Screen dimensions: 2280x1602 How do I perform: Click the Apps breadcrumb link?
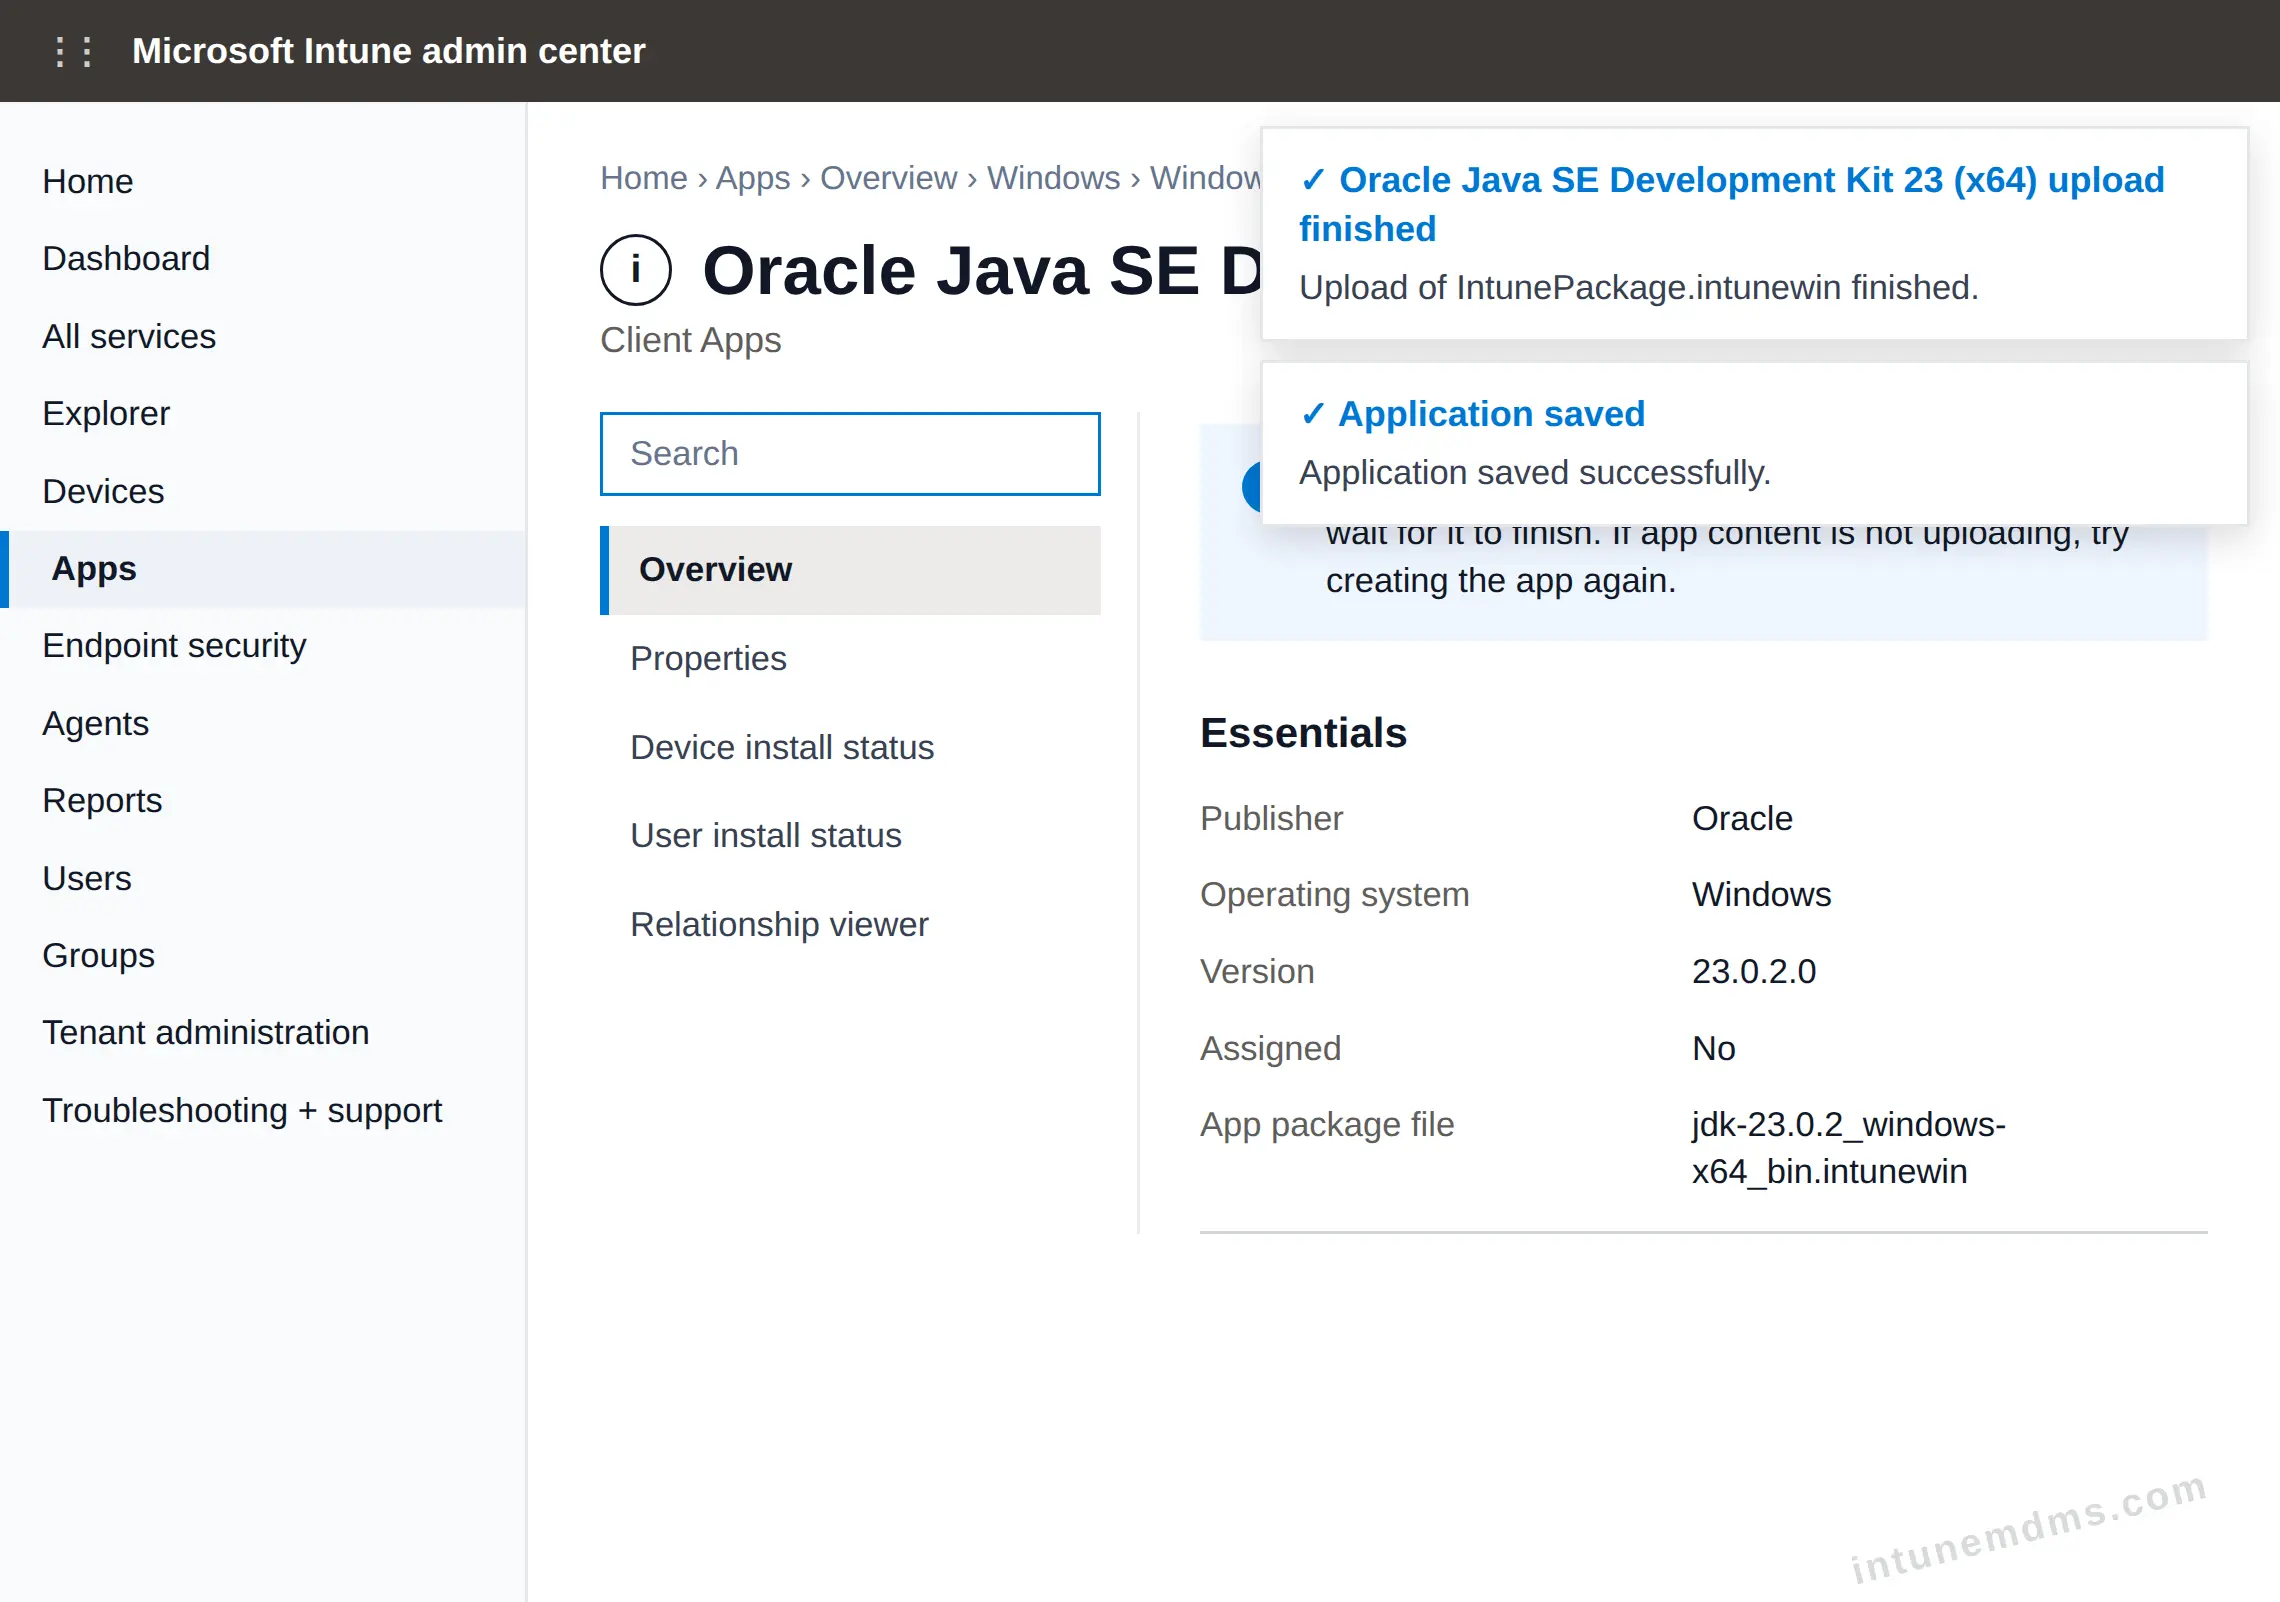tap(753, 178)
